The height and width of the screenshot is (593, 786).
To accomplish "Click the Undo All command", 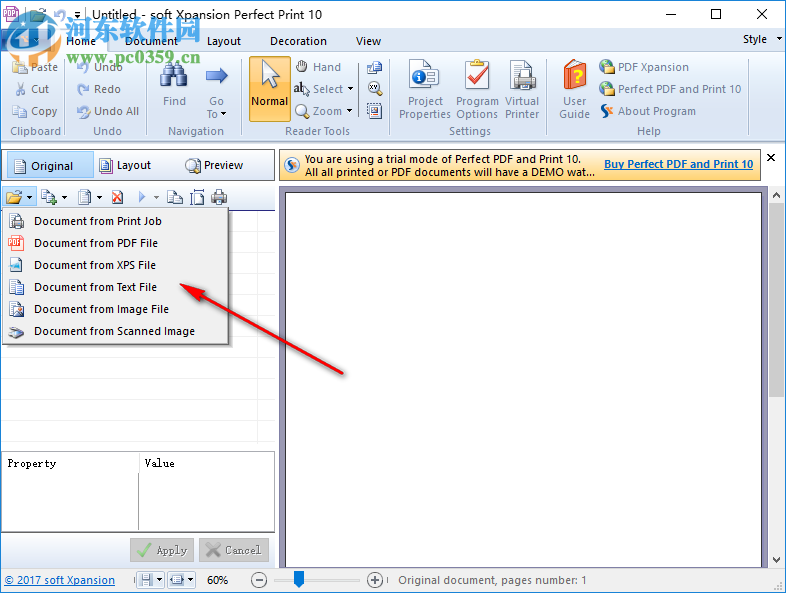I will click(x=107, y=111).
